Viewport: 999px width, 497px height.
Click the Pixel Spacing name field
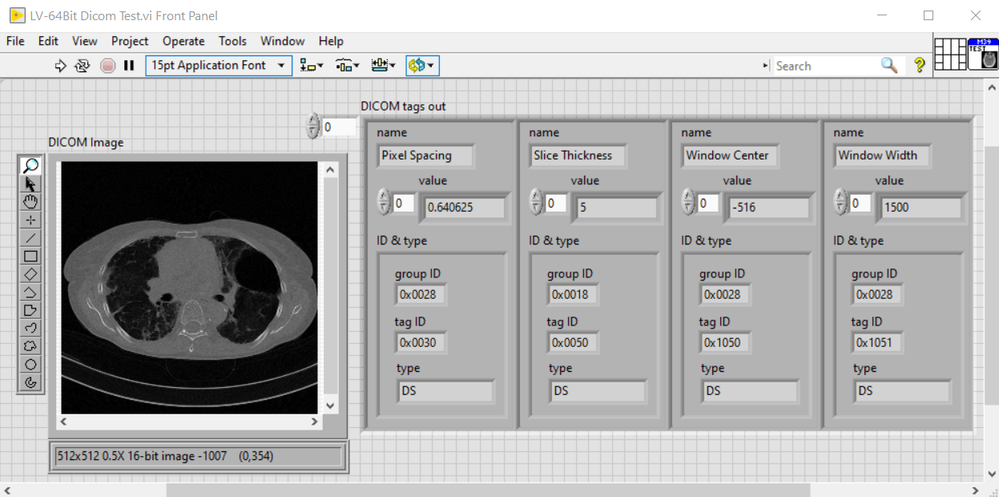tap(426, 155)
